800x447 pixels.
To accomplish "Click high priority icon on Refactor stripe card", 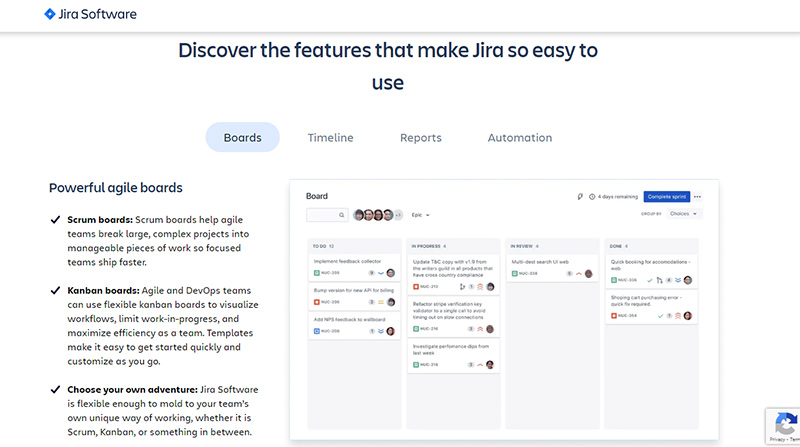I will coord(480,329).
